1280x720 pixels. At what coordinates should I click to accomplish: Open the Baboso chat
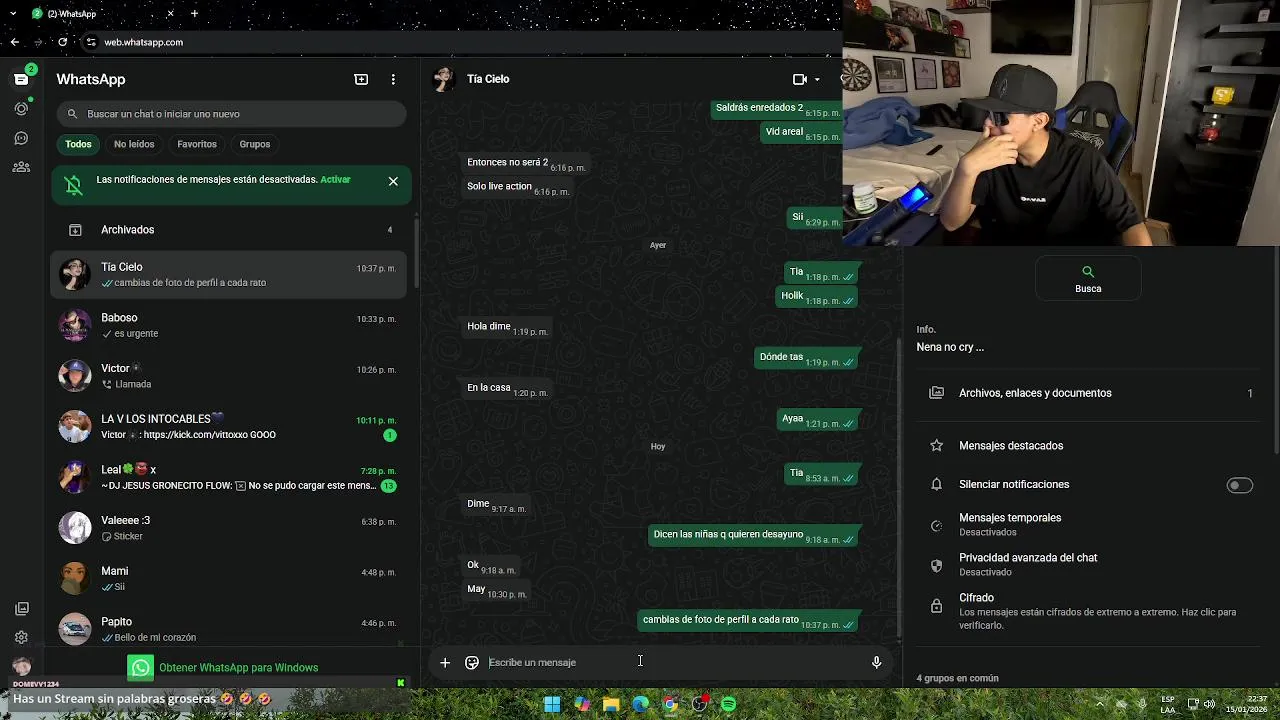tap(231, 325)
